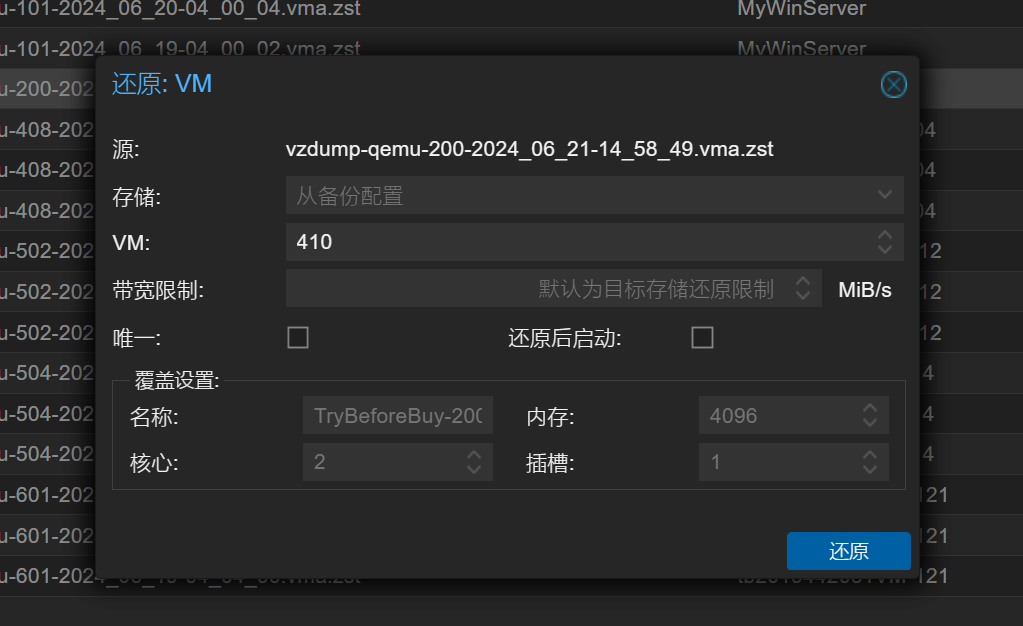This screenshot has height=626, width=1023.
Task: Increase bandwidth limit with up arrow
Action: 802,281
